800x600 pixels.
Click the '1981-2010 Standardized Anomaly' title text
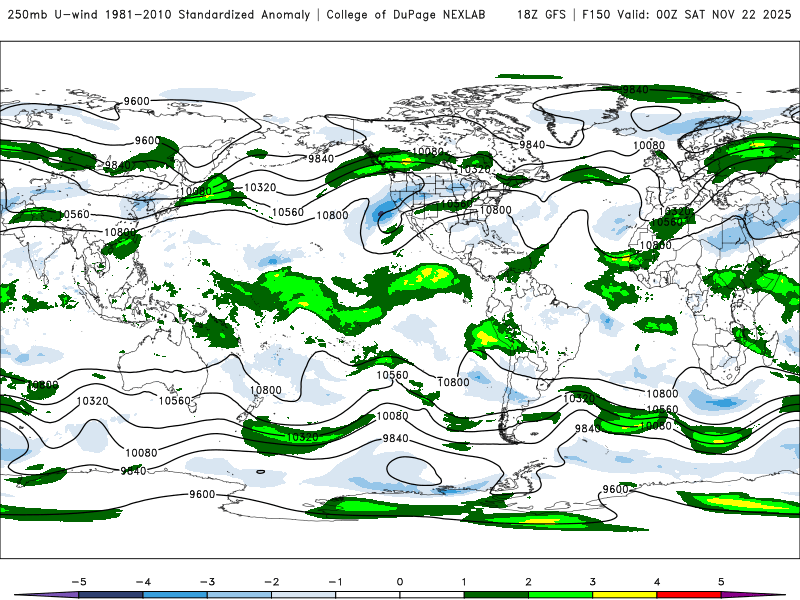click(x=208, y=14)
